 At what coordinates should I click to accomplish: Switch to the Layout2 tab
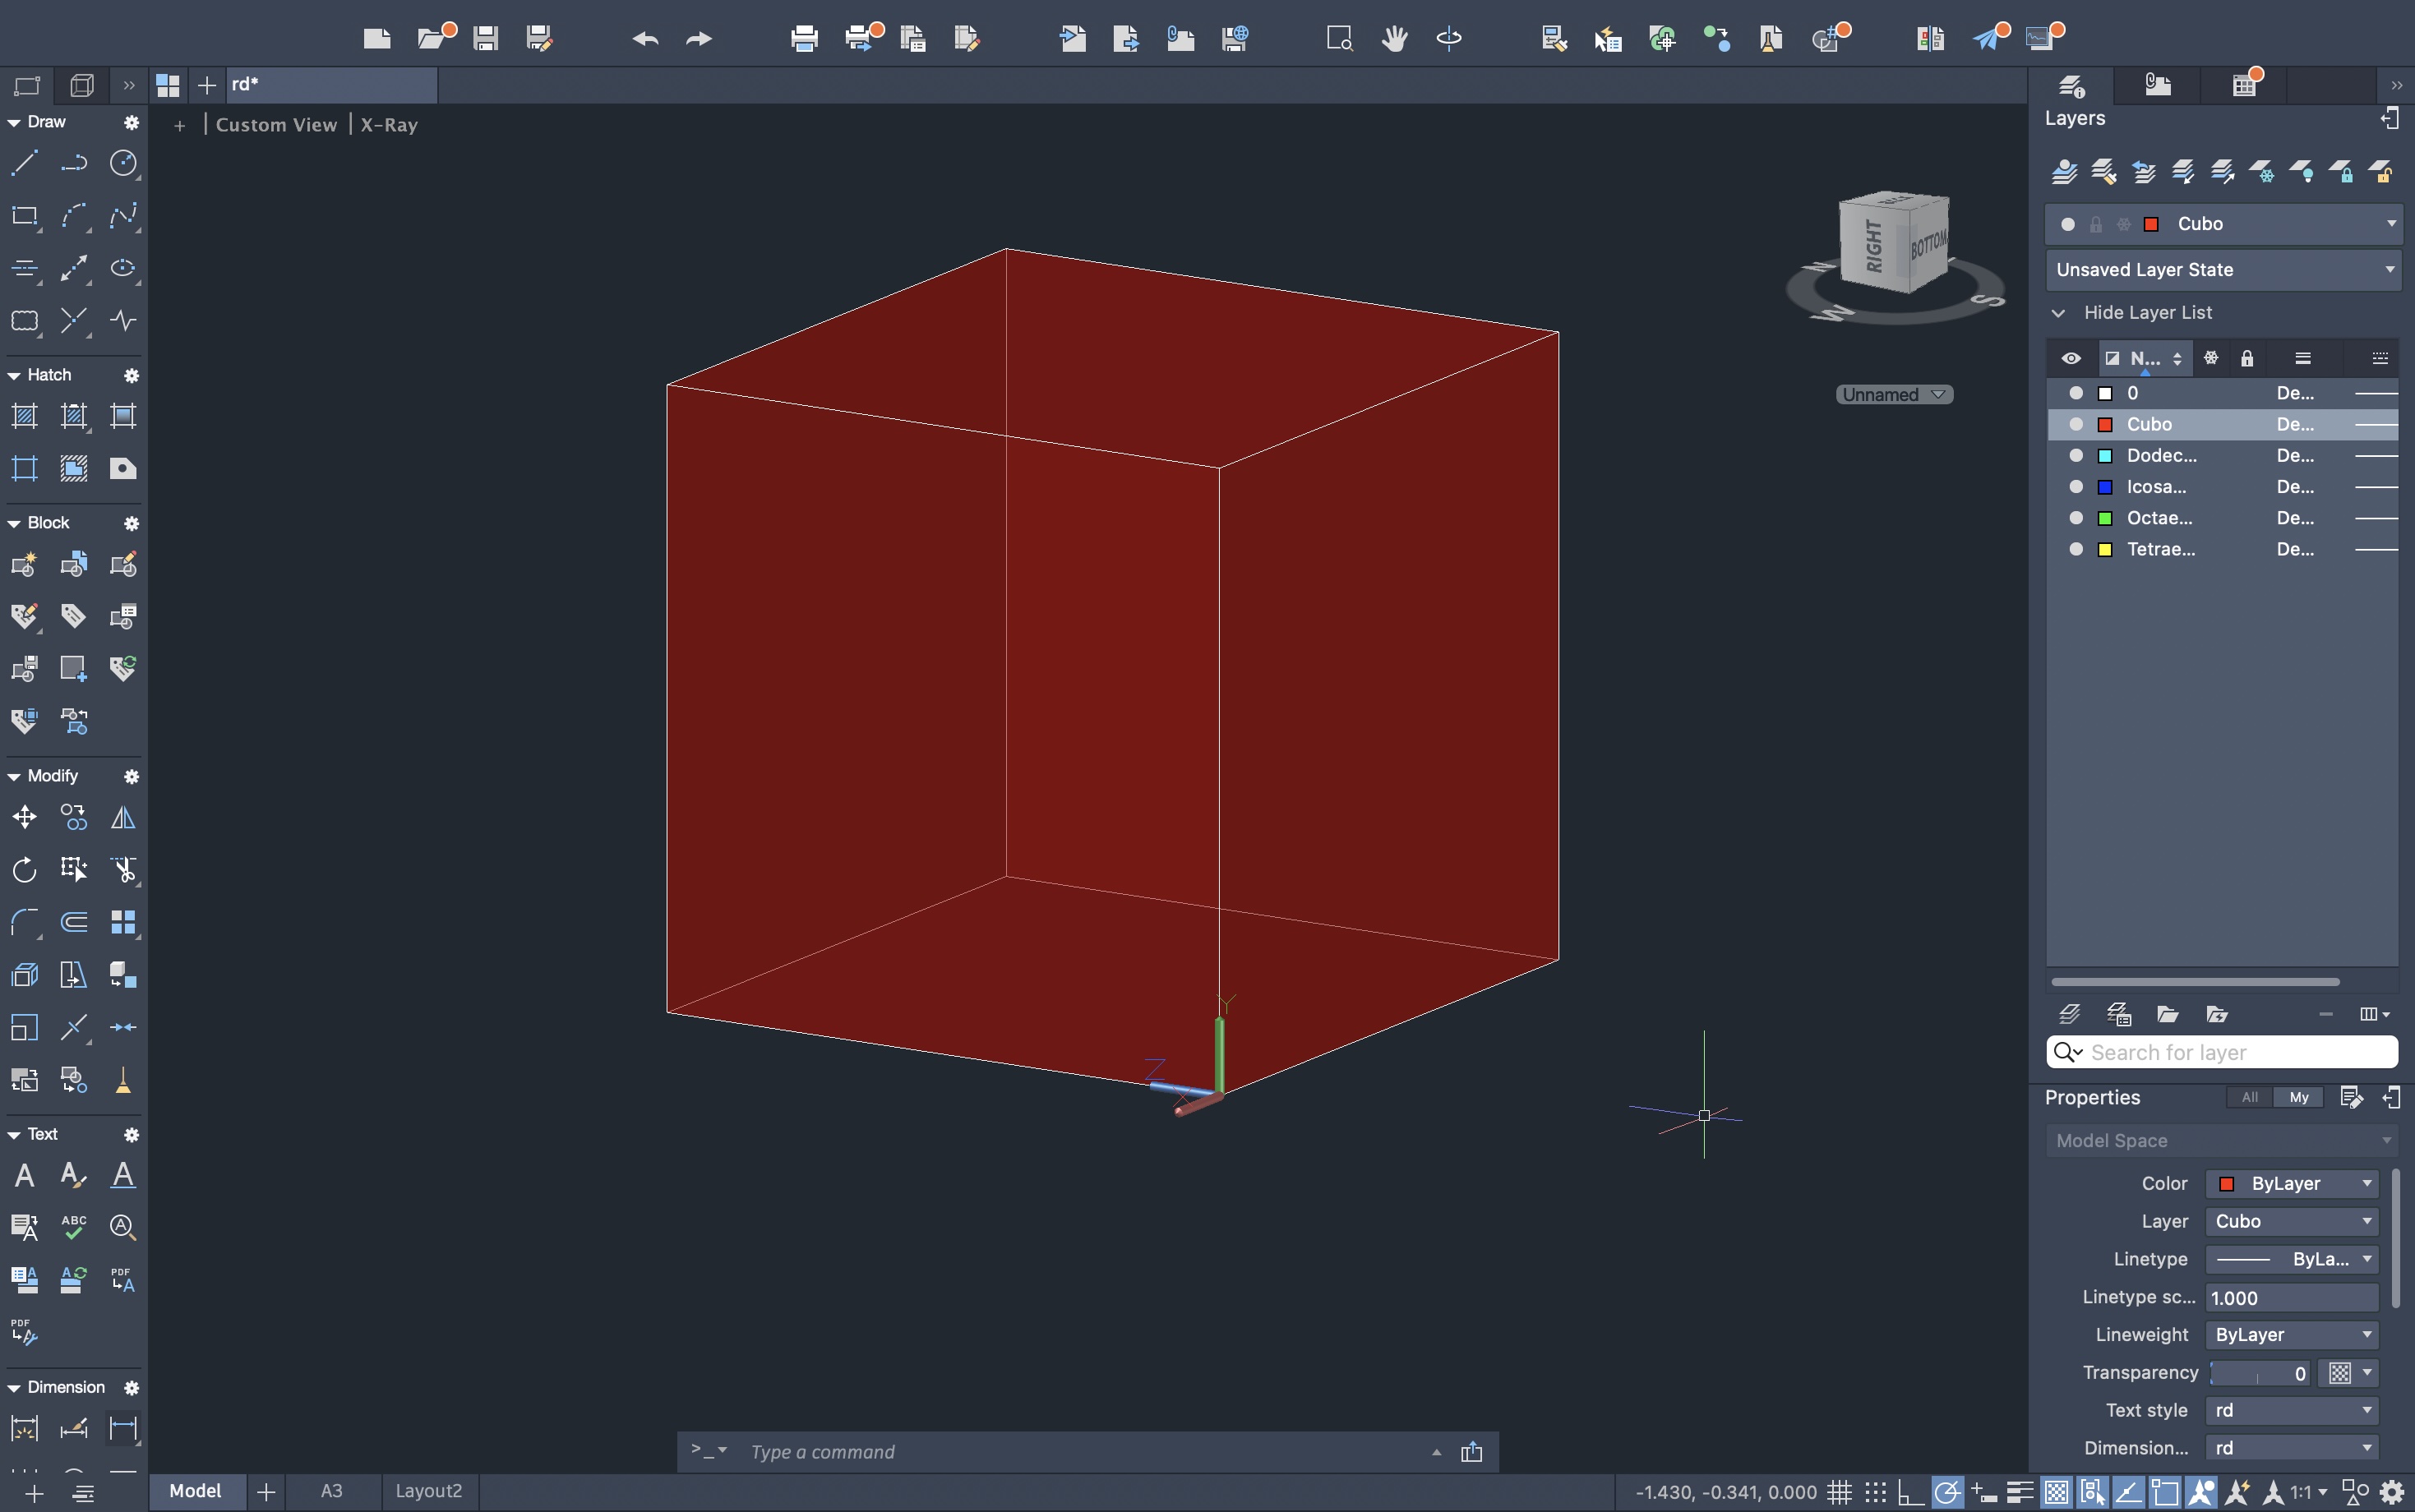coord(428,1491)
